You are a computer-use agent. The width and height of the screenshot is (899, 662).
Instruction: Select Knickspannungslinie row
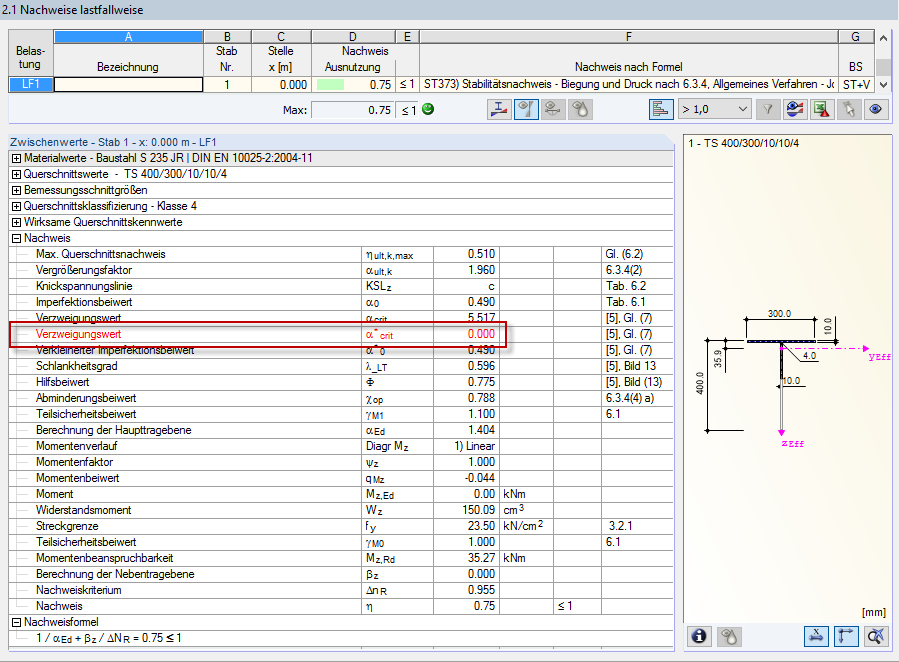341,286
